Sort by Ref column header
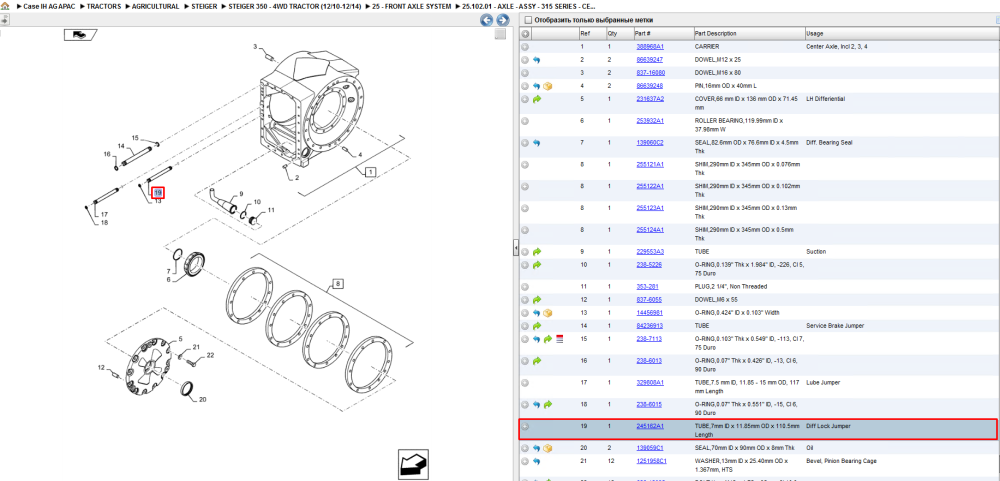 click(585, 33)
